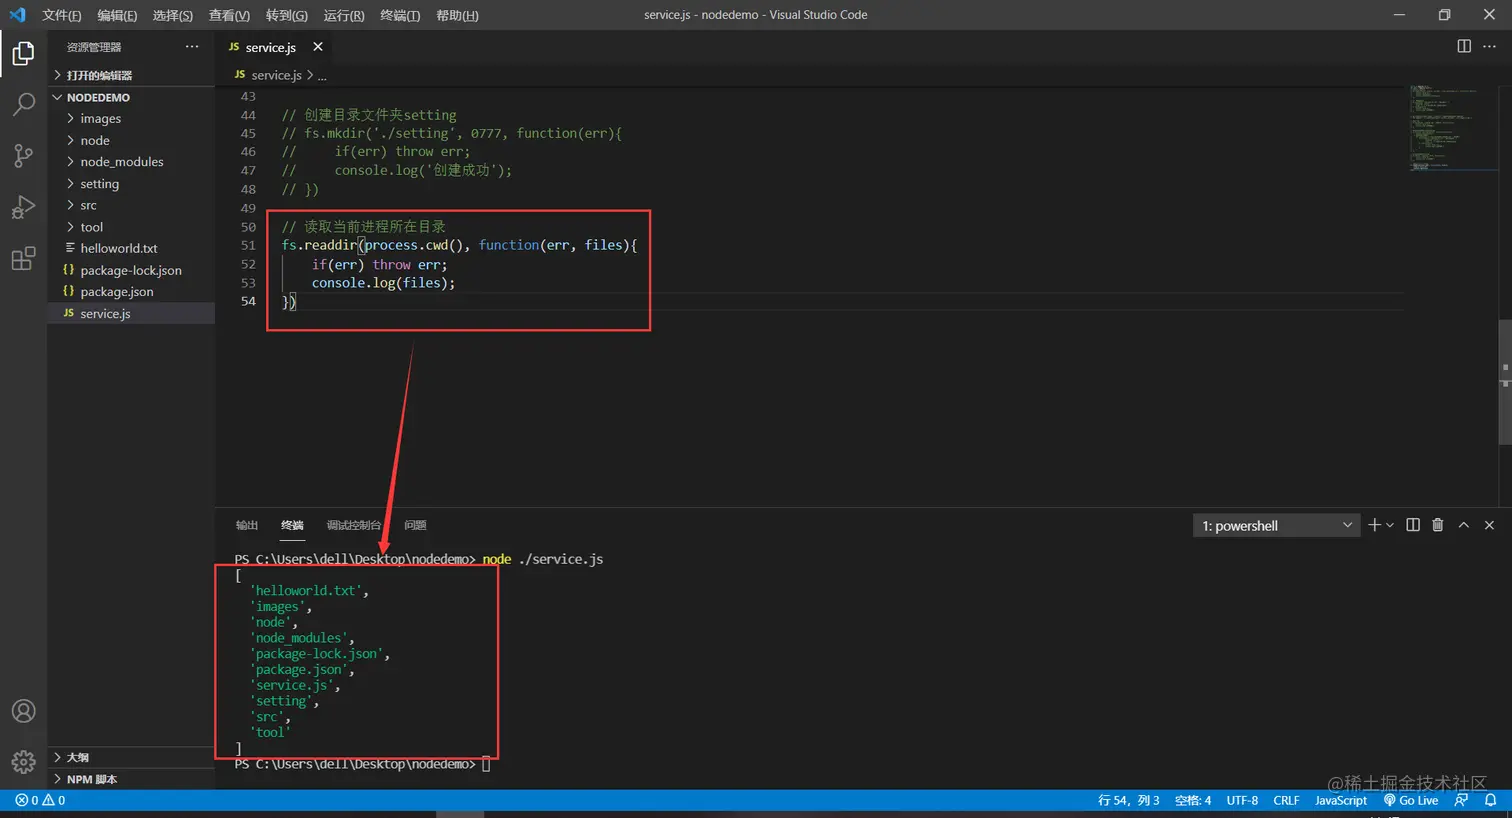
Task: Open the 文件(F) menu
Action: click(x=62, y=15)
